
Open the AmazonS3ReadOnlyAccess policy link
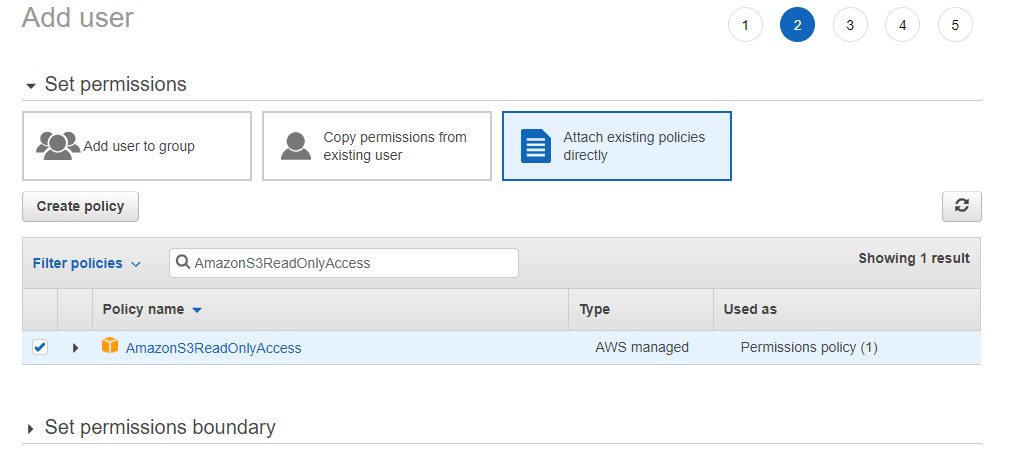(x=213, y=348)
